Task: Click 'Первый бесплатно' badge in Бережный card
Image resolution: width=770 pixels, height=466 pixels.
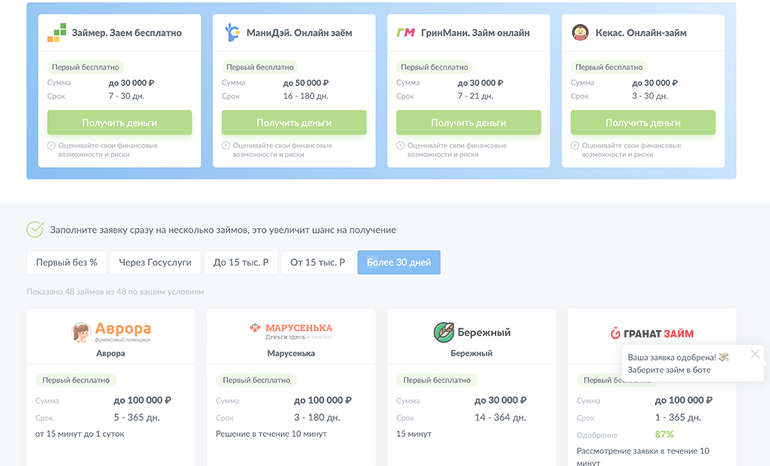Action: click(x=437, y=380)
